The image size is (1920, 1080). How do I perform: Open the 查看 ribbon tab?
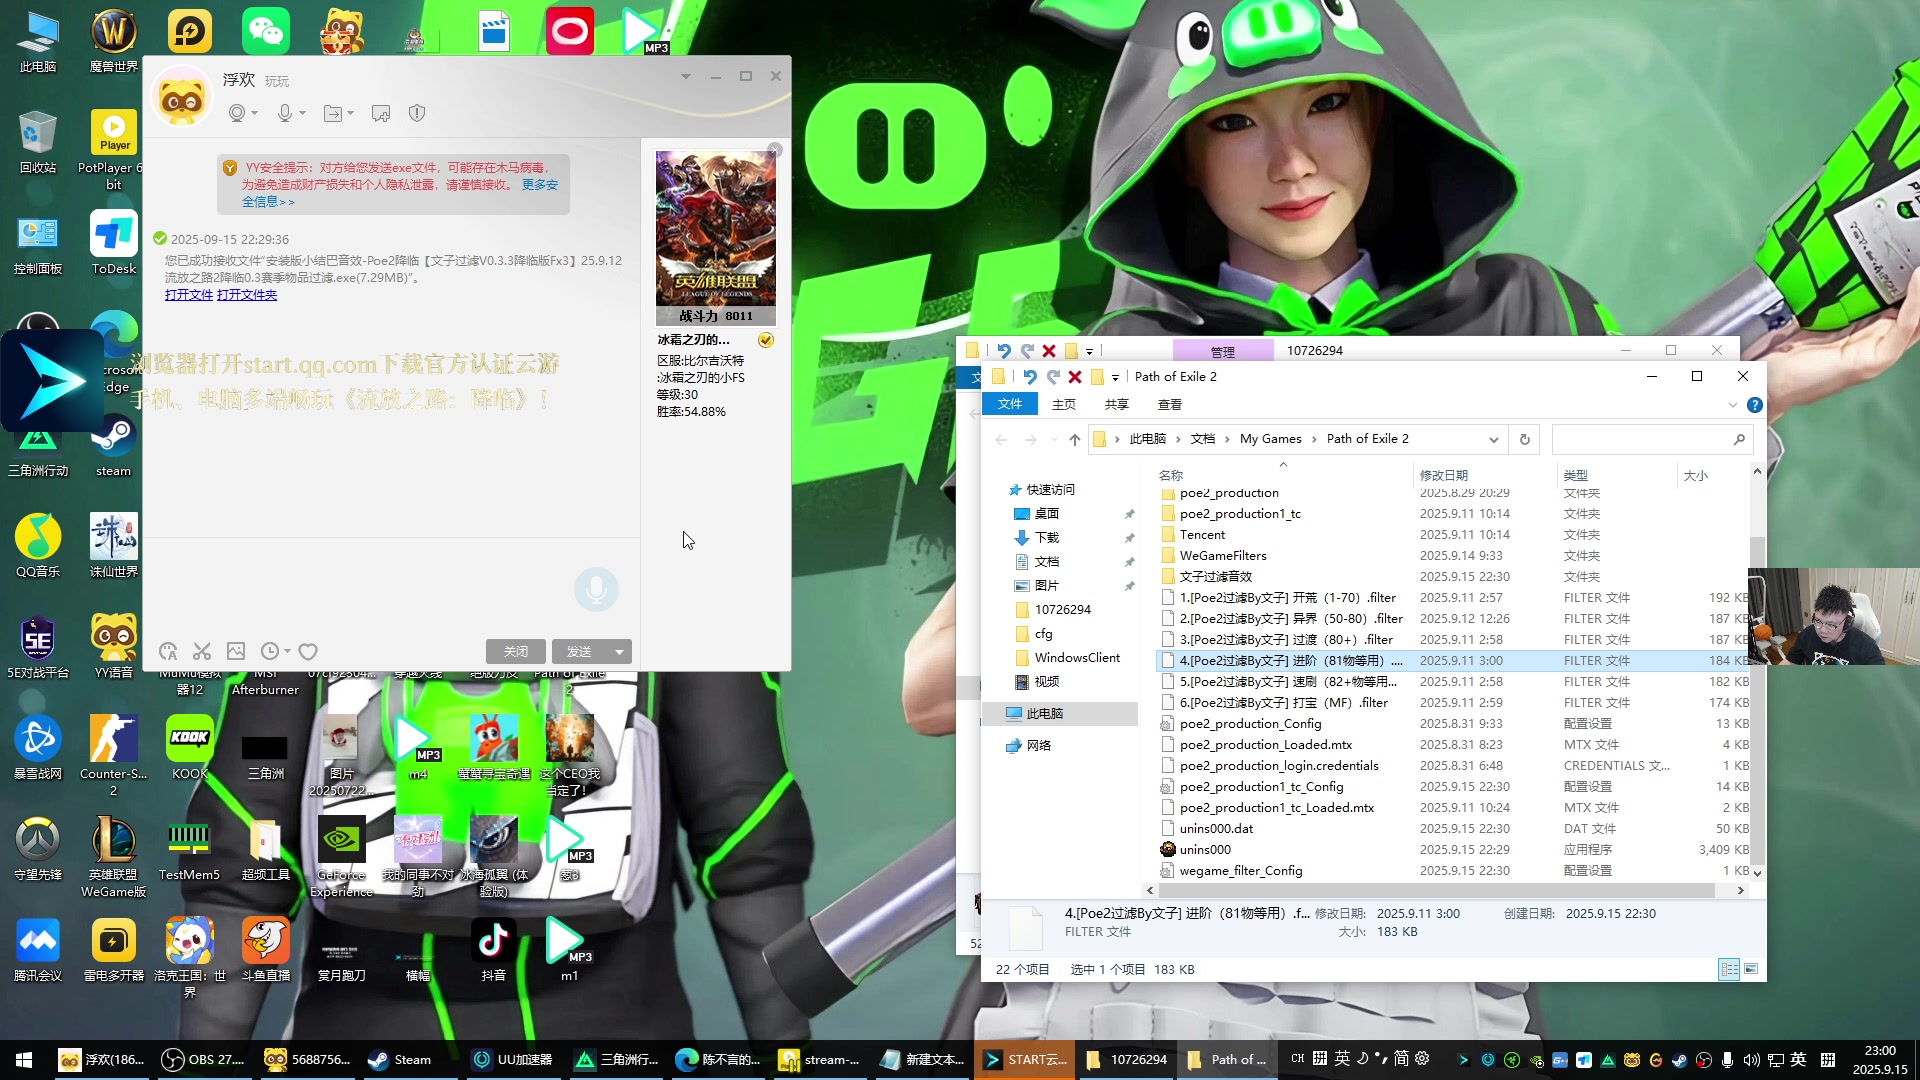tap(1170, 405)
